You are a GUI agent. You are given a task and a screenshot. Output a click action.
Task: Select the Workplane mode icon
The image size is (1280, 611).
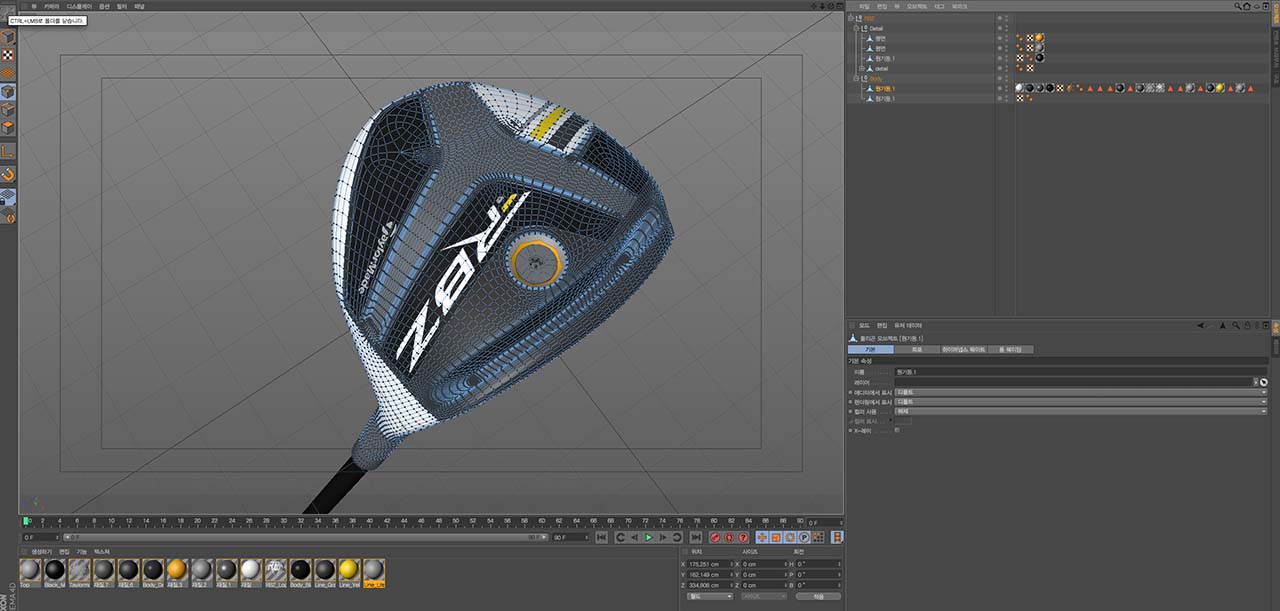click(7, 73)
